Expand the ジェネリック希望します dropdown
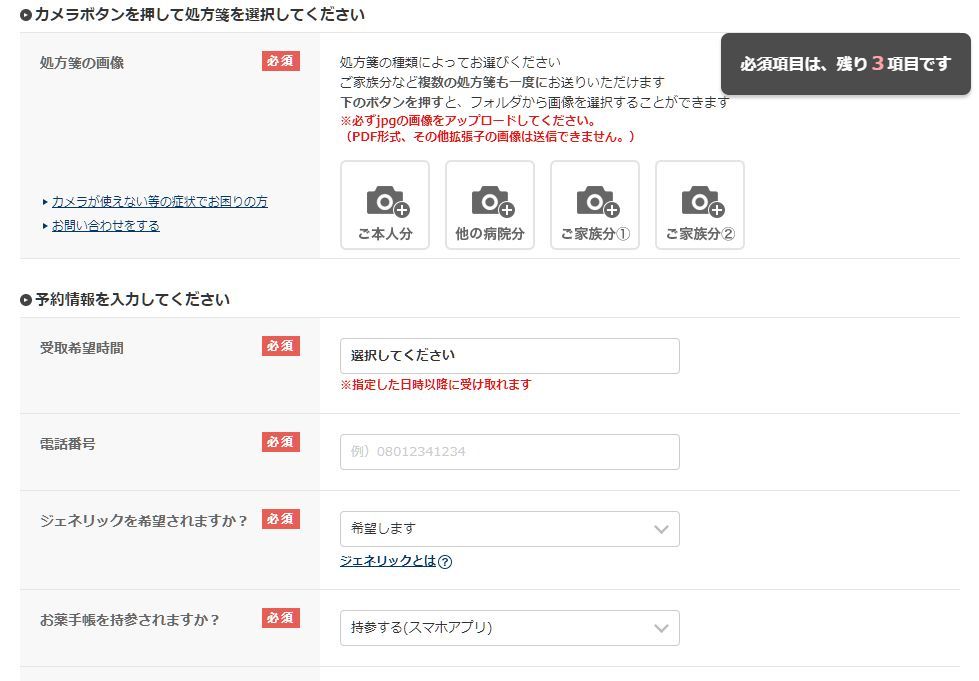This screenshot has height=681, width=979. pos(509,529)
